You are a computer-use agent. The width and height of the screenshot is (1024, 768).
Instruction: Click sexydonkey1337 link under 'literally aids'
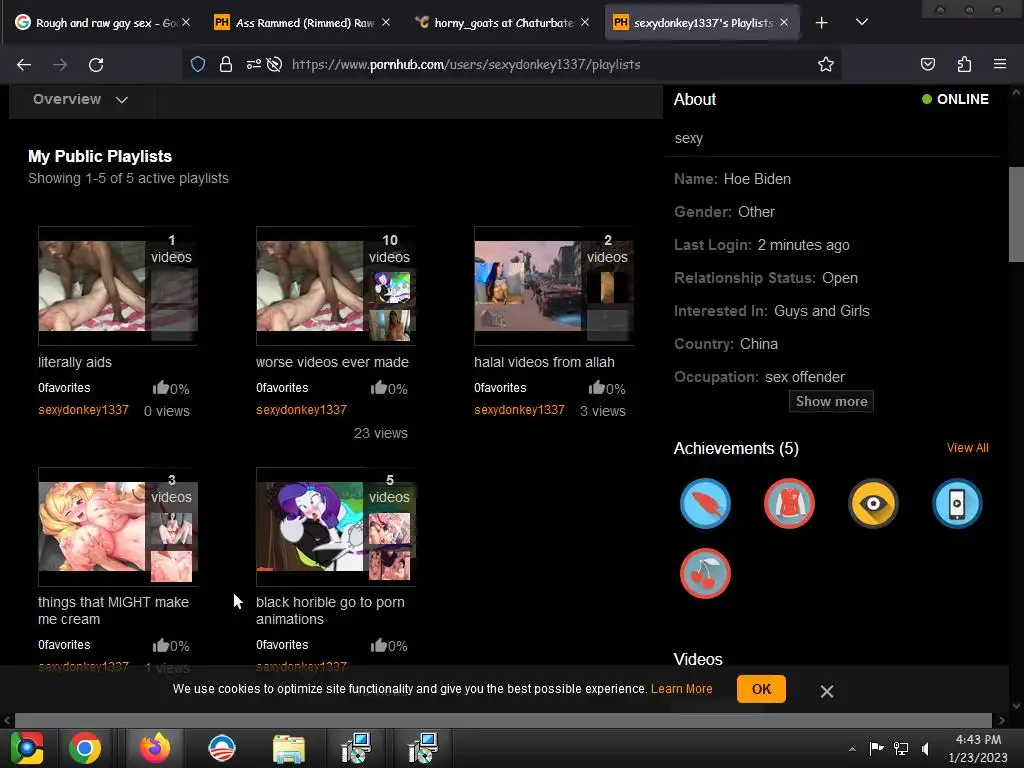click(83, 409)
